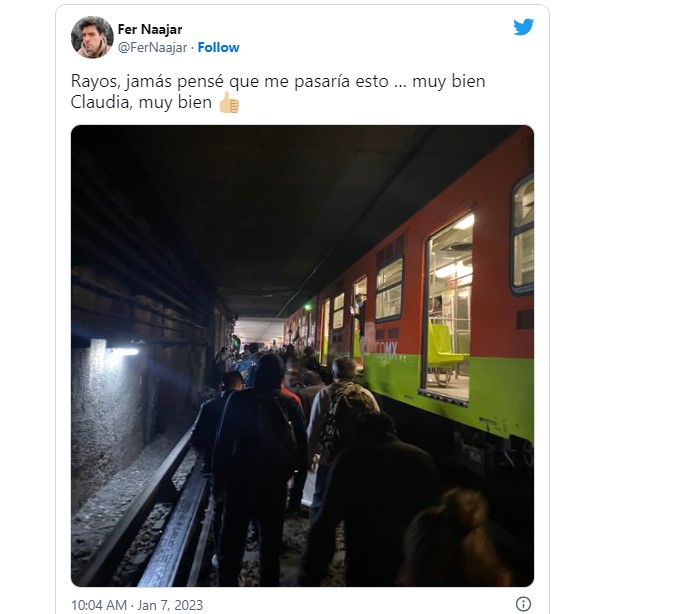Open the 10:04 AM timestamp link
Viewport: 674px width, 614px height.
tap(98, 605)
